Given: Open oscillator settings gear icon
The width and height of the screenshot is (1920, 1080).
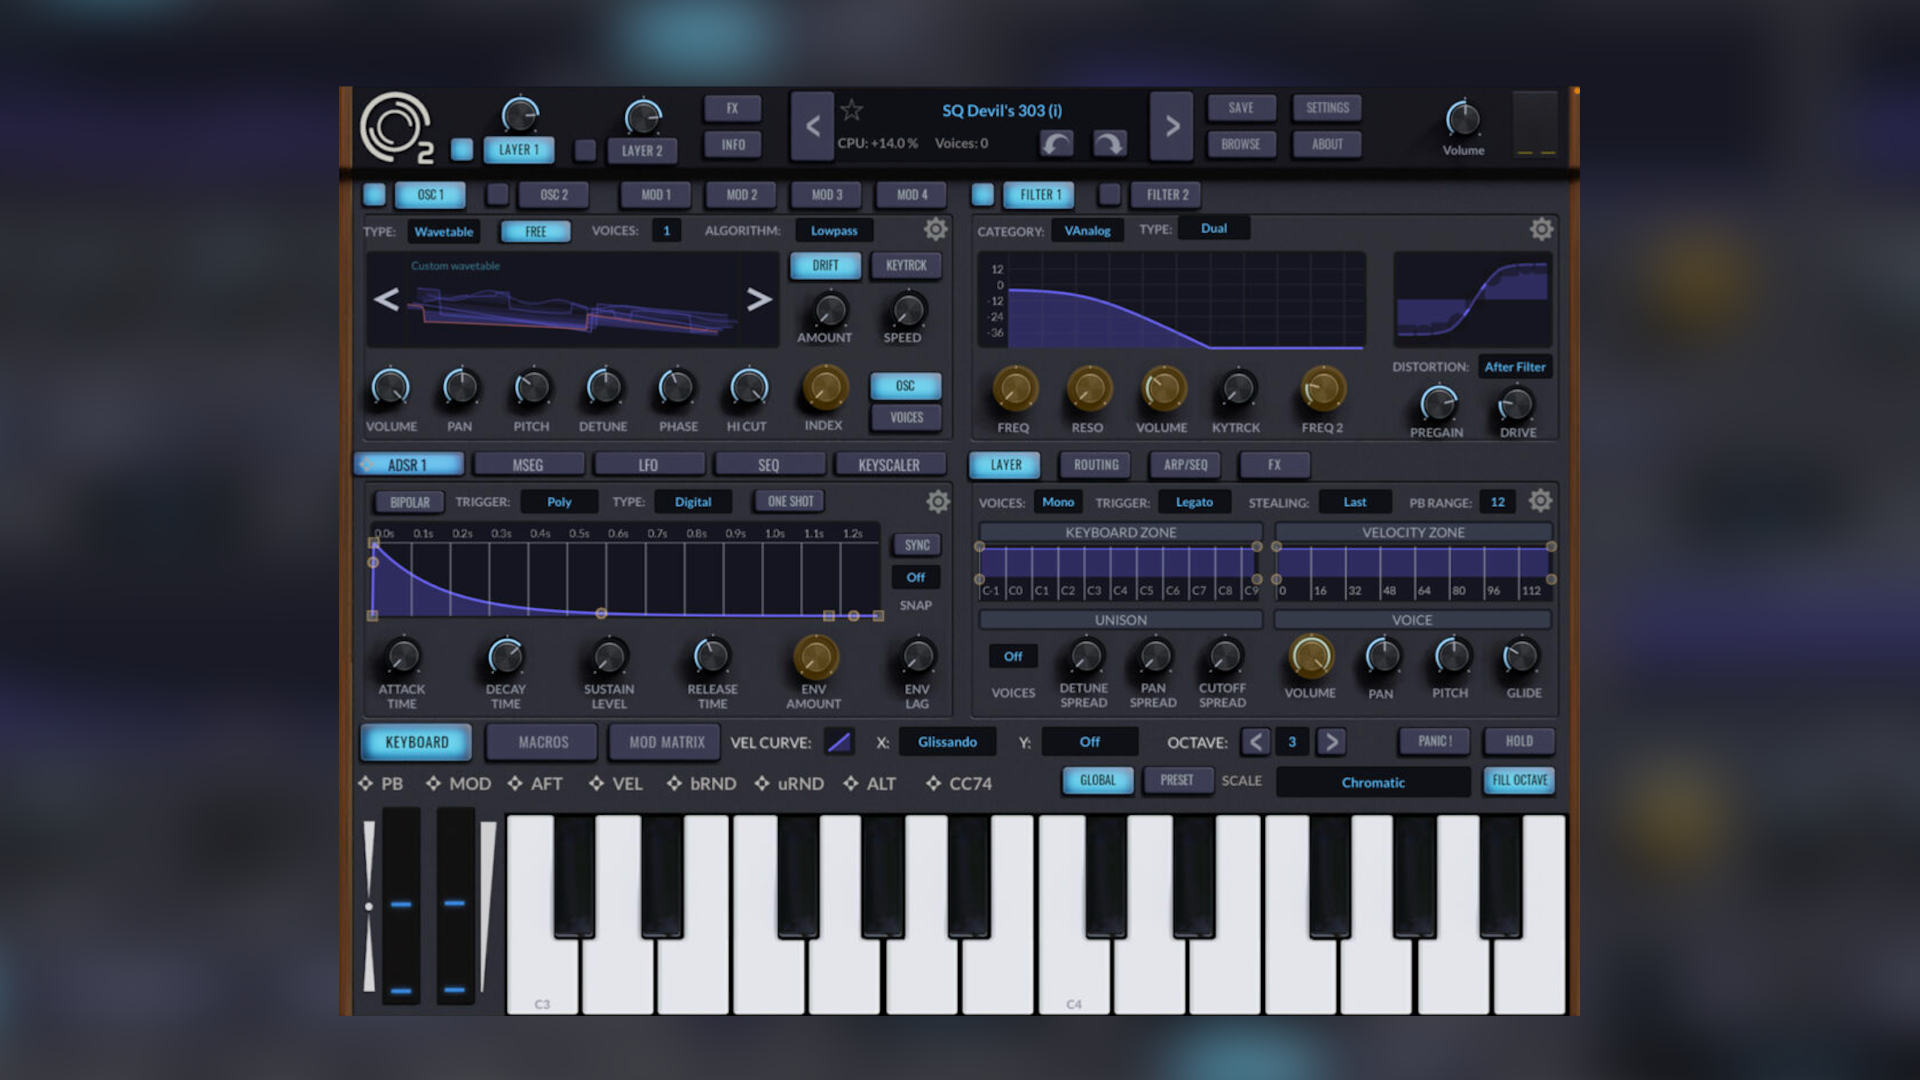Looking at the screenshot, I should point(935,229).
